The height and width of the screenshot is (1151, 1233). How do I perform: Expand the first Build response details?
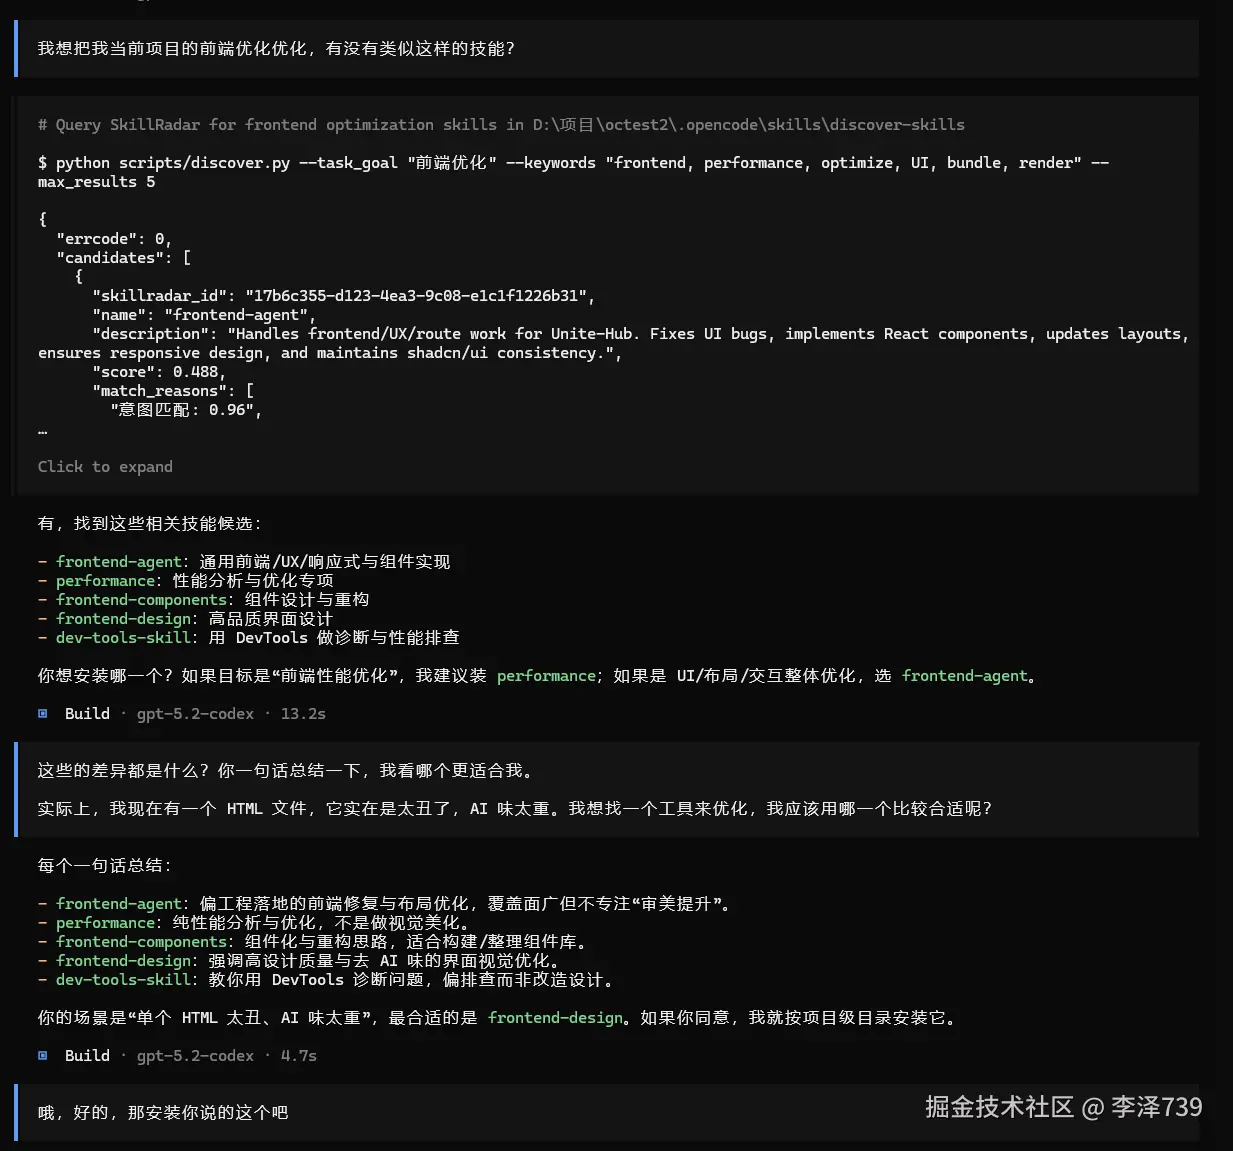coord(87,713)
